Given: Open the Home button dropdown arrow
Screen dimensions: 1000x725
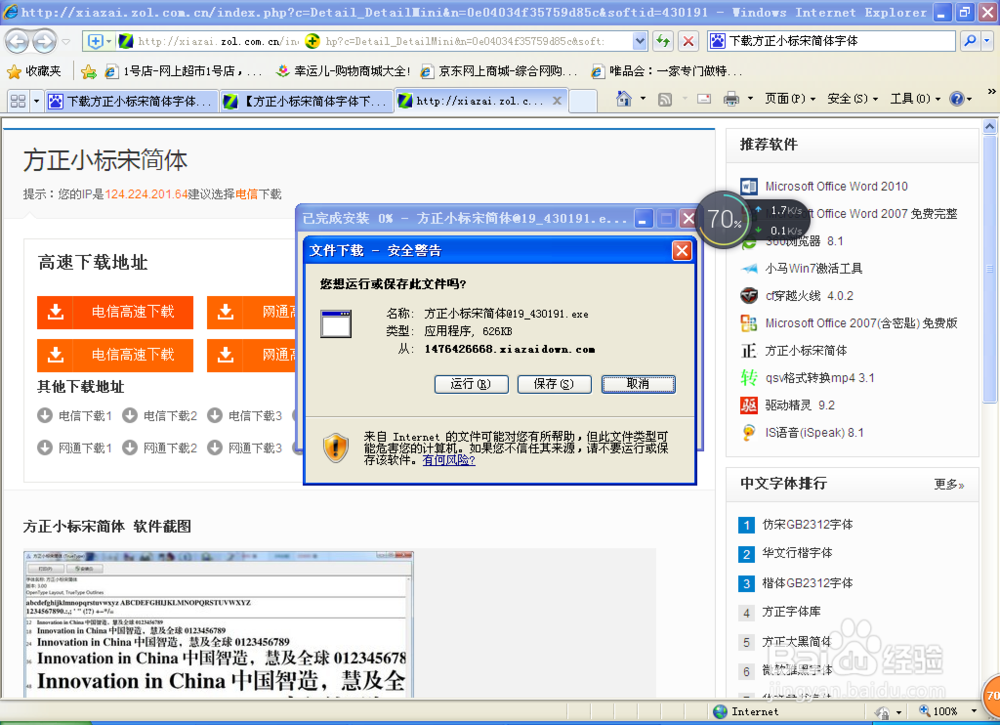Looking at the screenshot, I should (x=643, y=99).
